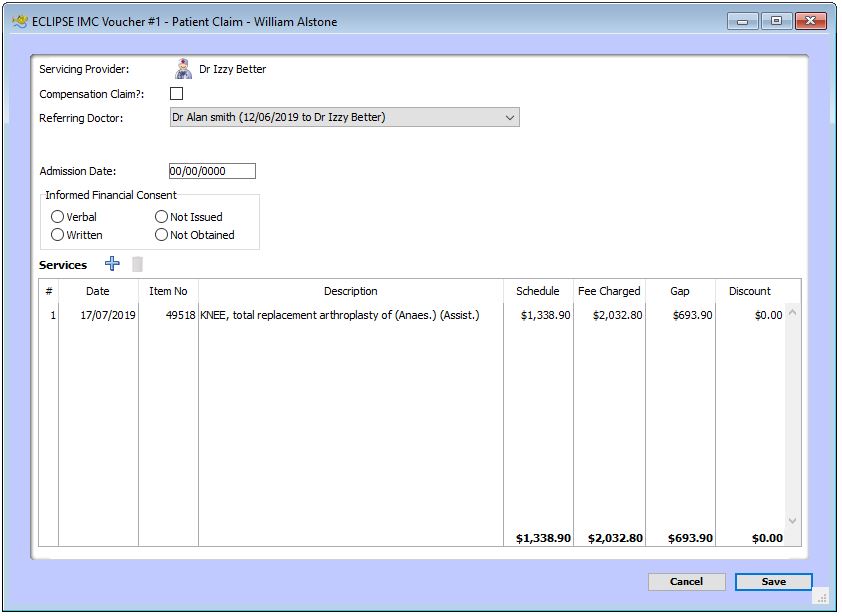This screenshot has height=616, width=842.
Task: Enable the Compensation Claim checkbox
Action: click(x=175, y=92)
